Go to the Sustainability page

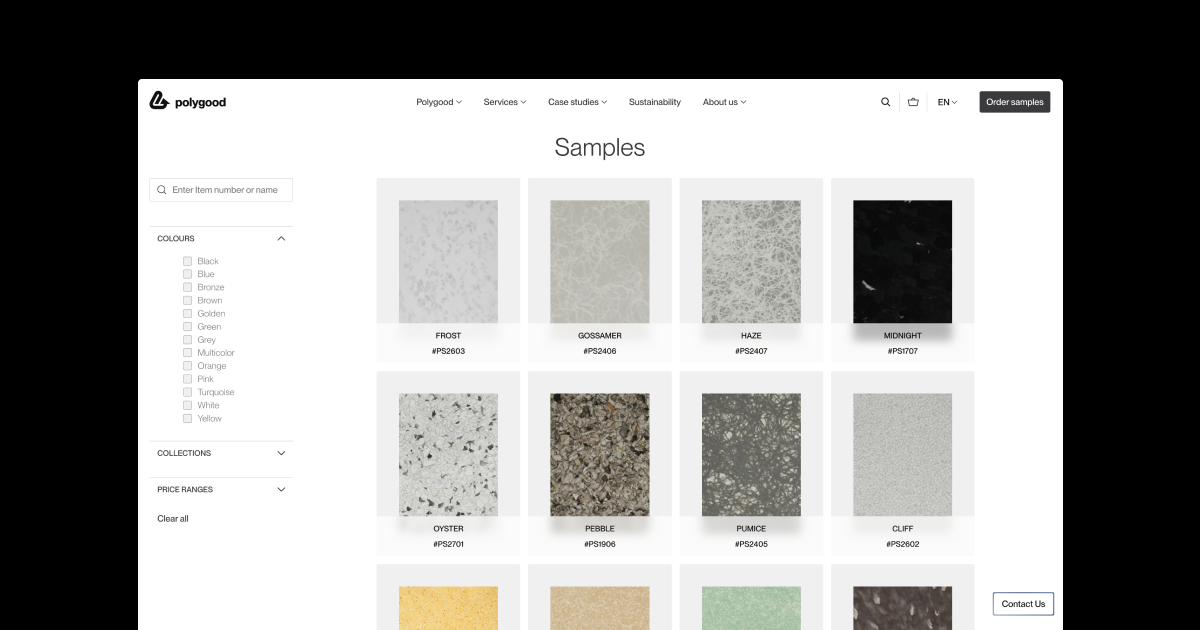coord(655,102)
